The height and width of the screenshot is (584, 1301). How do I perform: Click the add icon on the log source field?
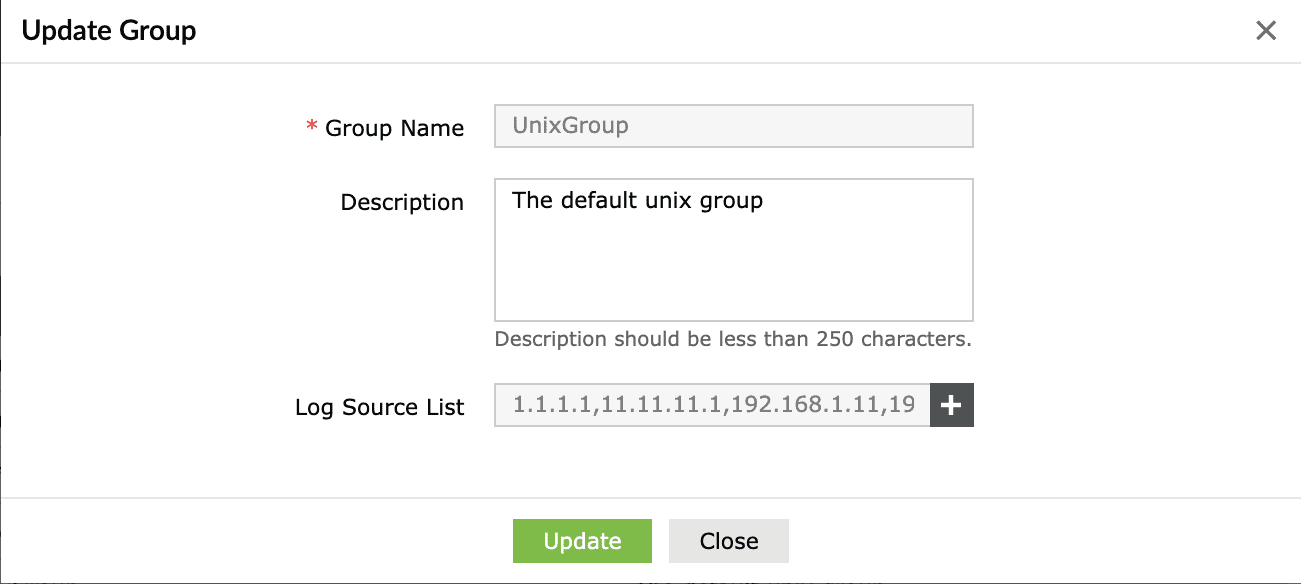coord(951,405)
